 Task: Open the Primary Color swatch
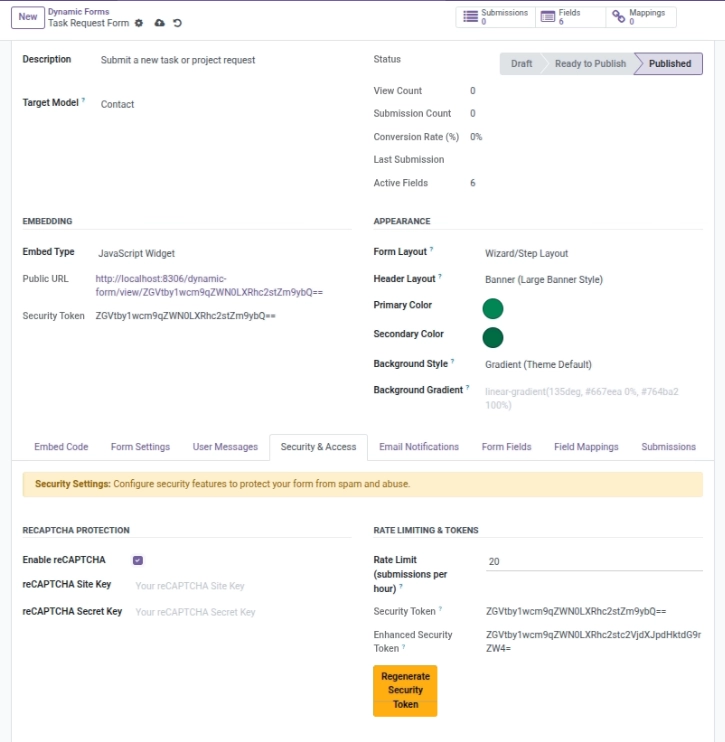click(x=493, y=309)
